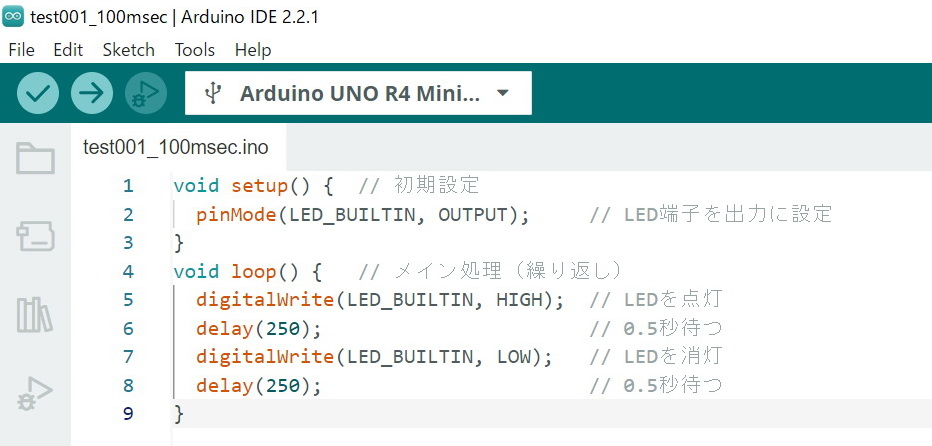Open the Tools menu
The image size is (932, 446).
point(194,50)
